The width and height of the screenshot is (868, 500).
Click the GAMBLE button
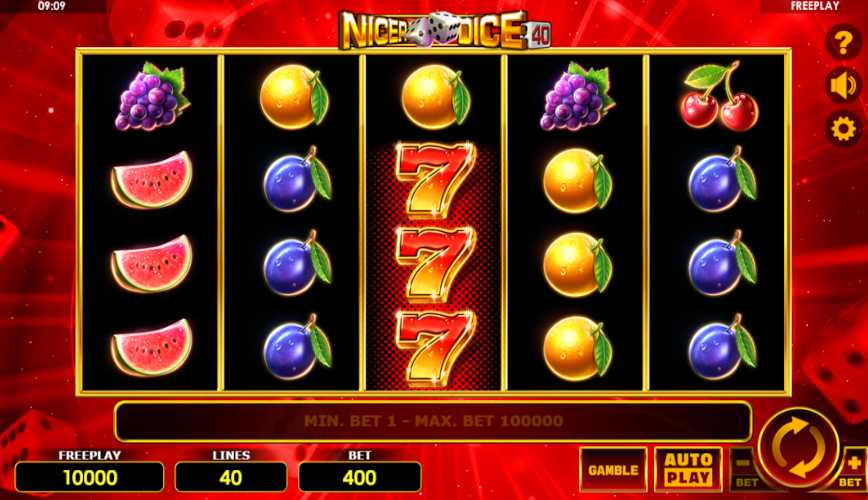click(x=613, y=470)
